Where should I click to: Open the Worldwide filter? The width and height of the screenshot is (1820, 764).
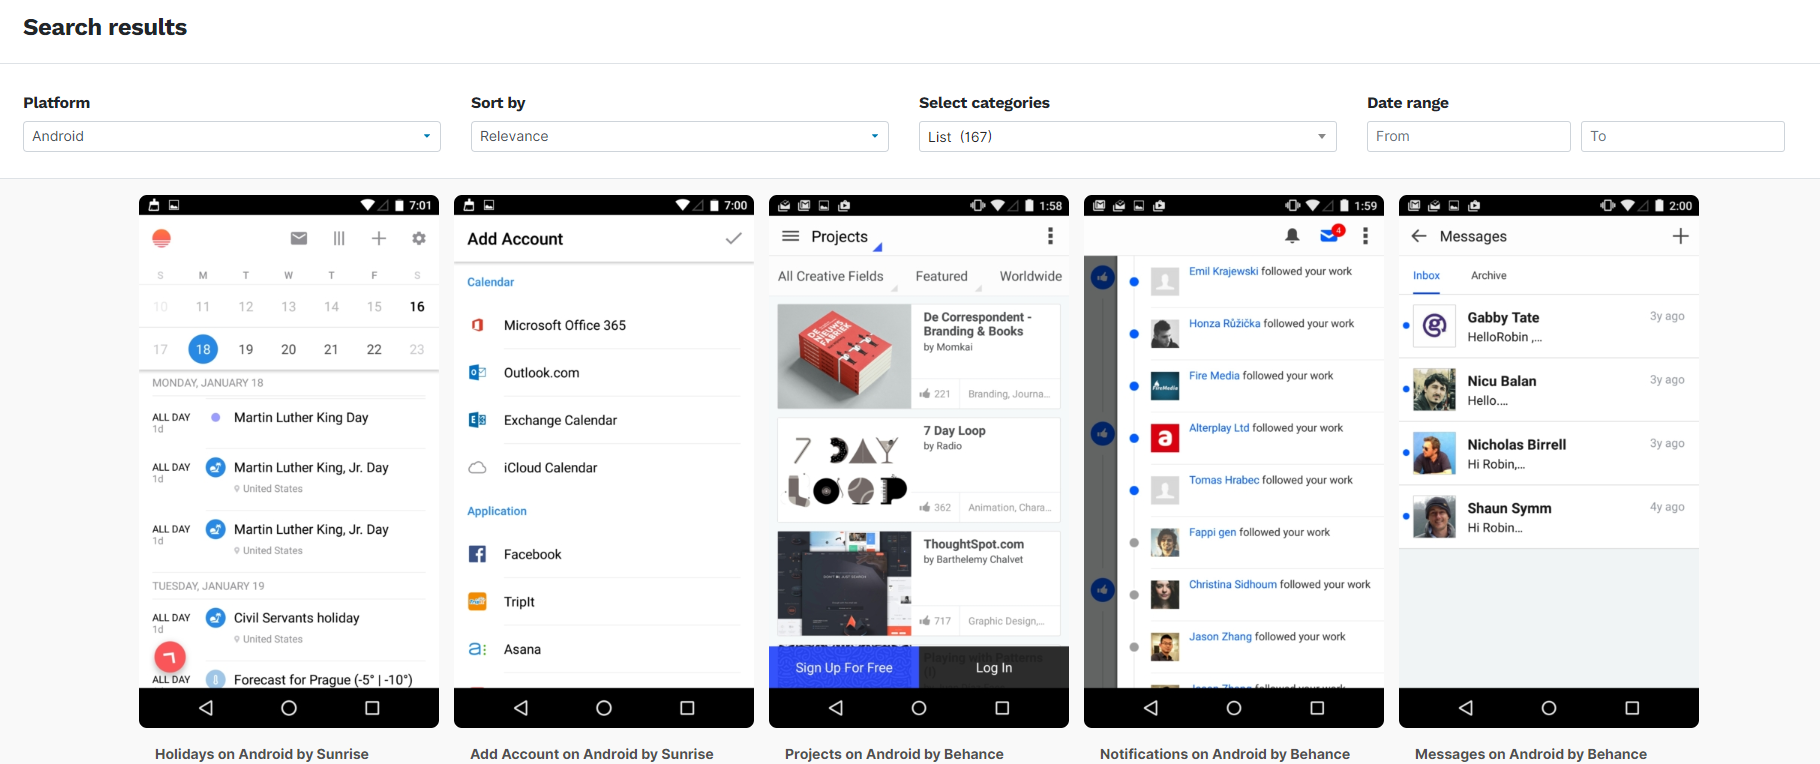pyautogui.click(x=1031, y=277)
